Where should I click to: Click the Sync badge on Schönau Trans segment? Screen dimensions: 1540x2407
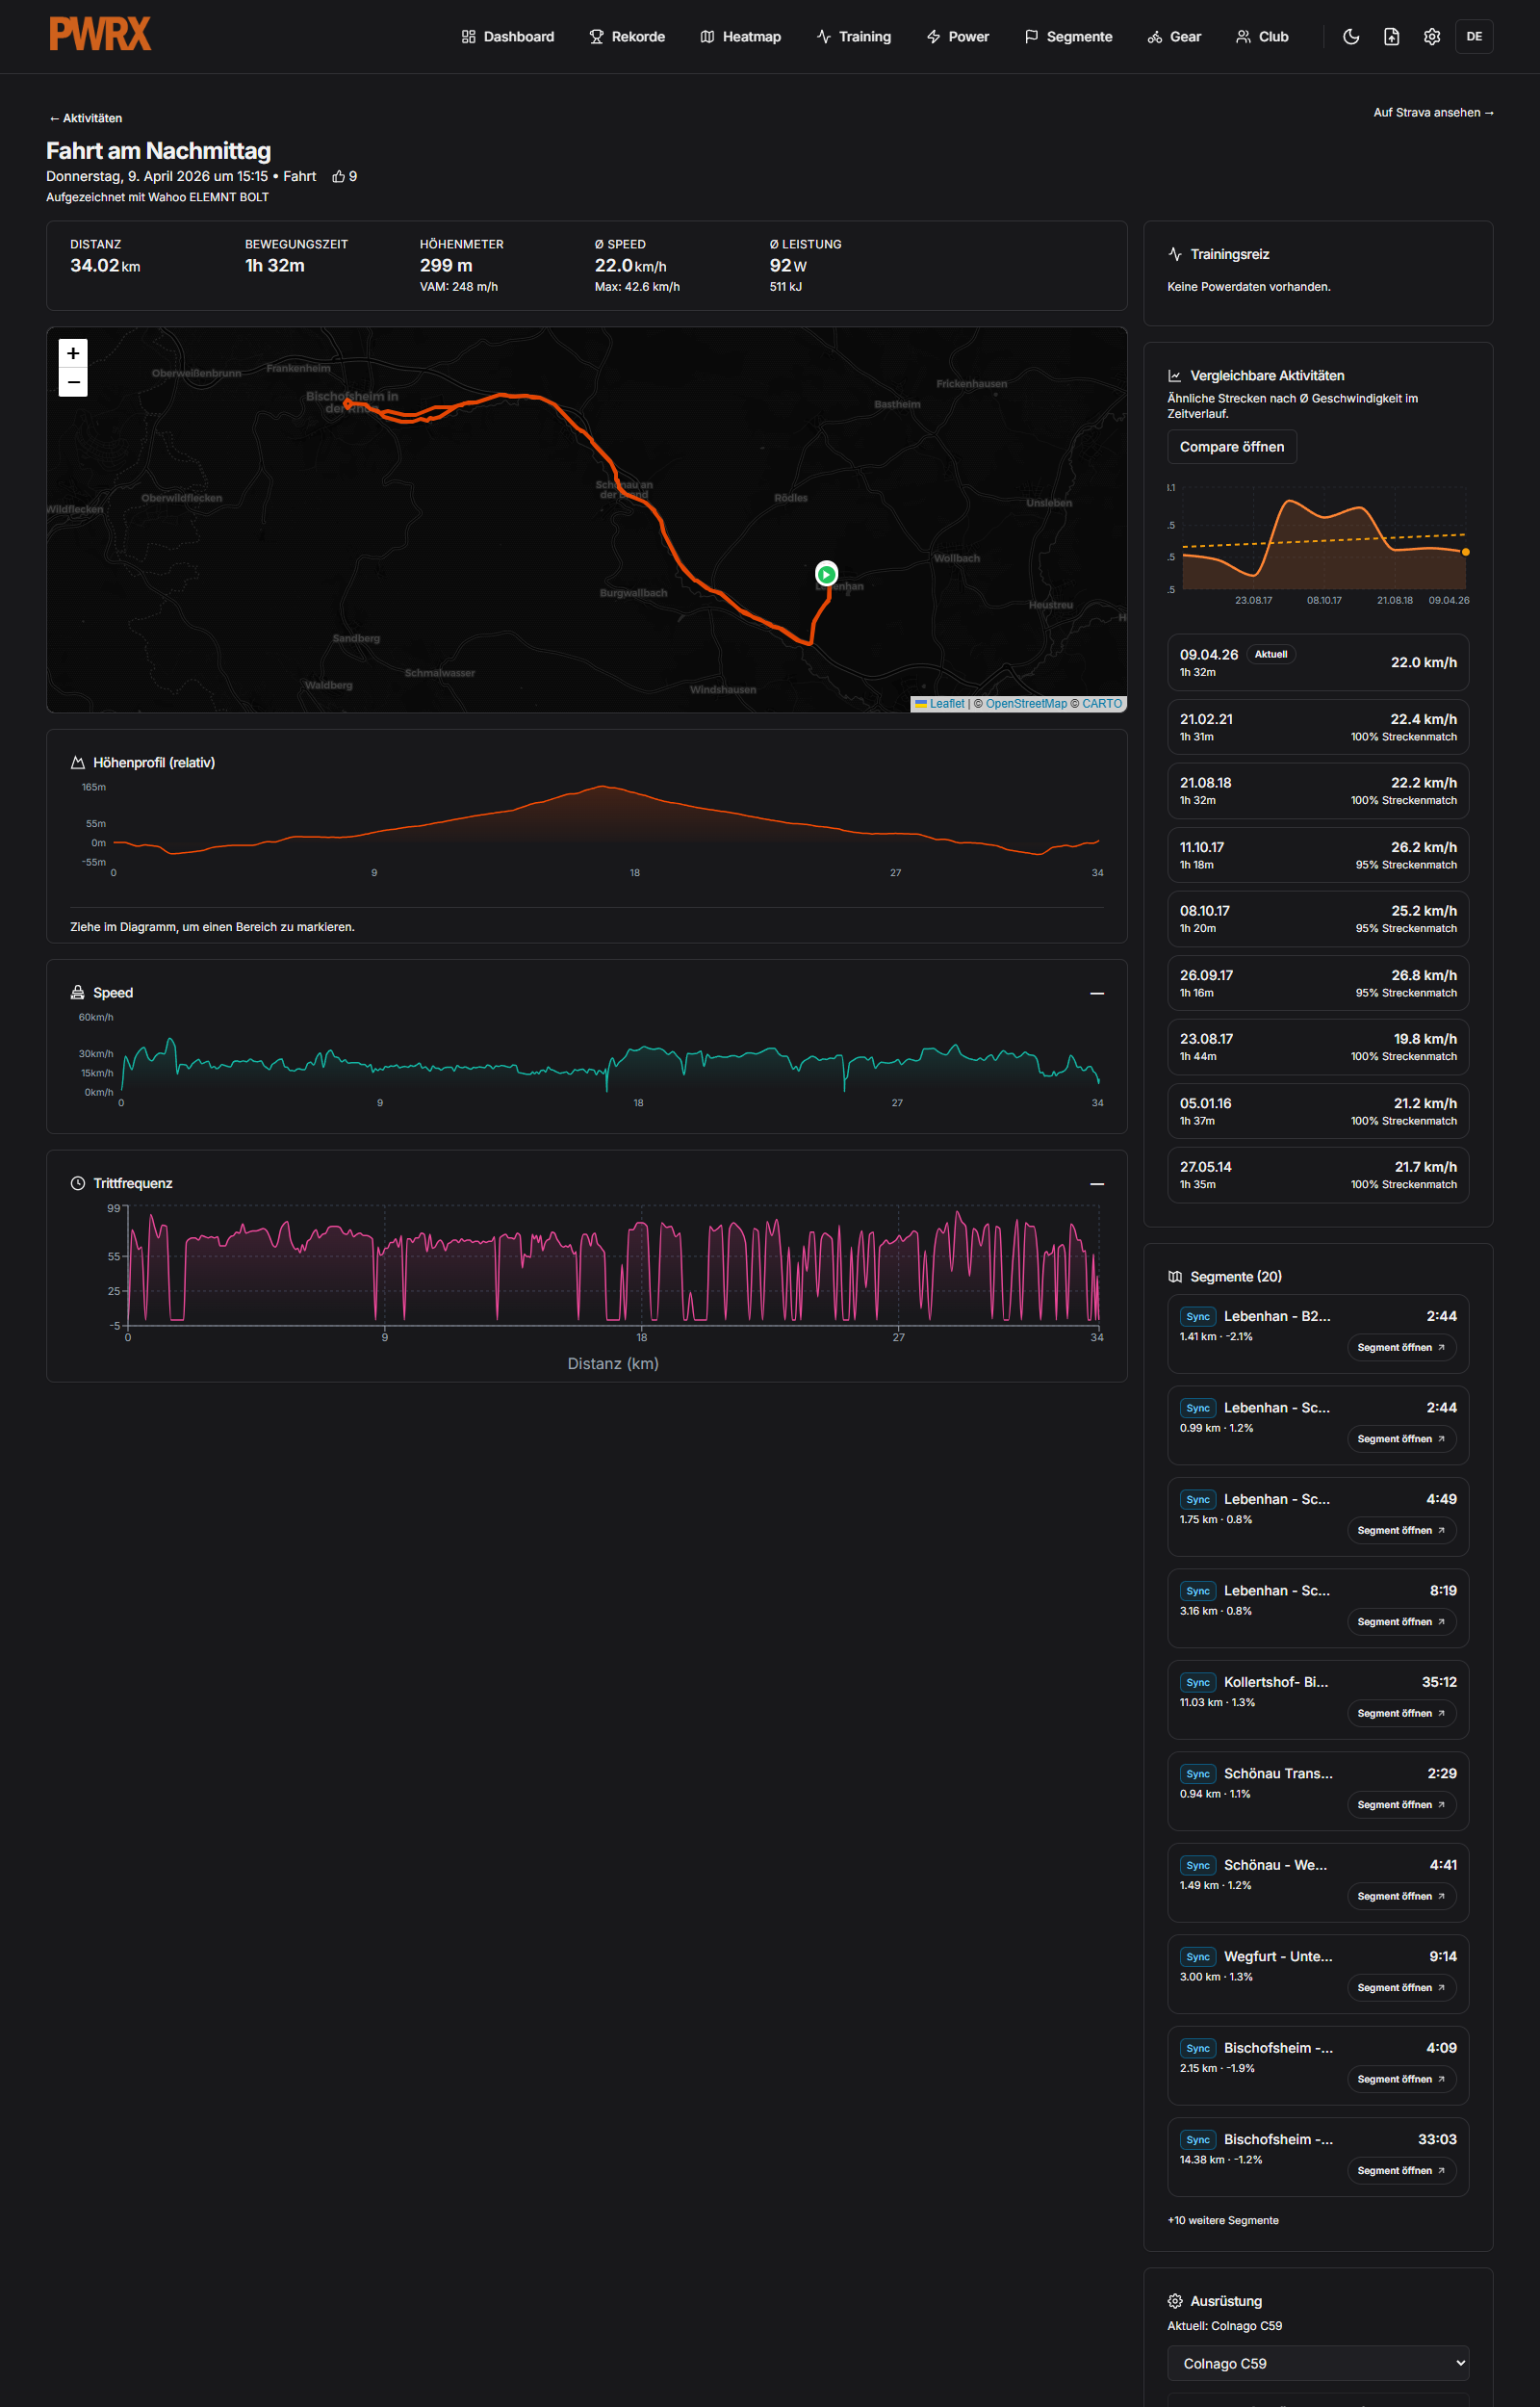pos(1197,1774)
